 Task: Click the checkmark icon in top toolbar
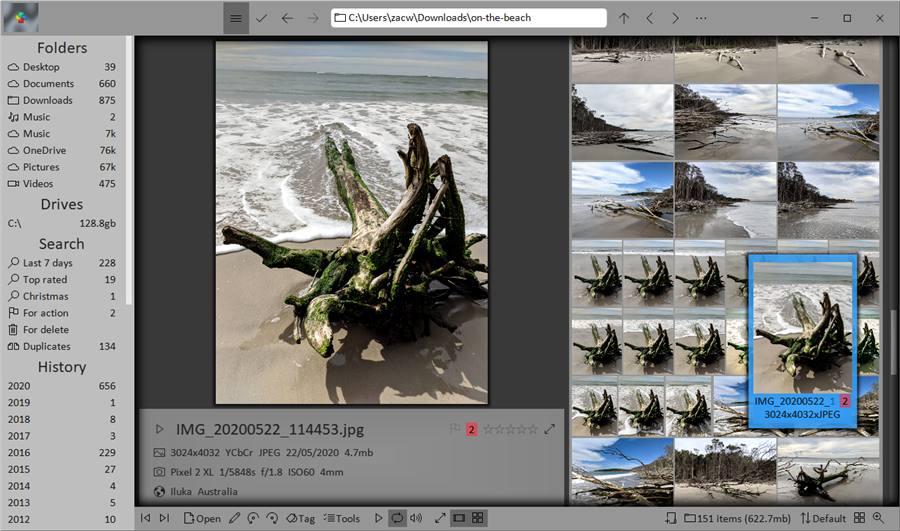(262, 18)
